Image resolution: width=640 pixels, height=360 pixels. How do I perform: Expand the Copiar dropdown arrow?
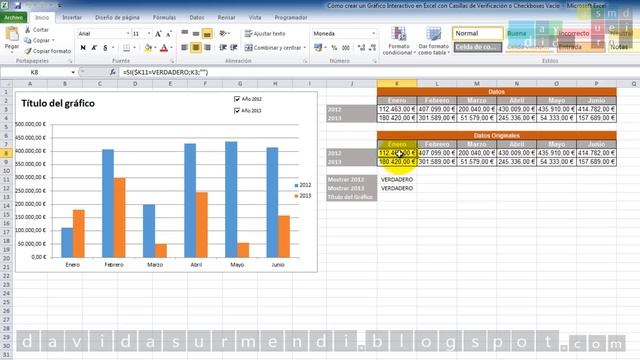click(53, 40)
